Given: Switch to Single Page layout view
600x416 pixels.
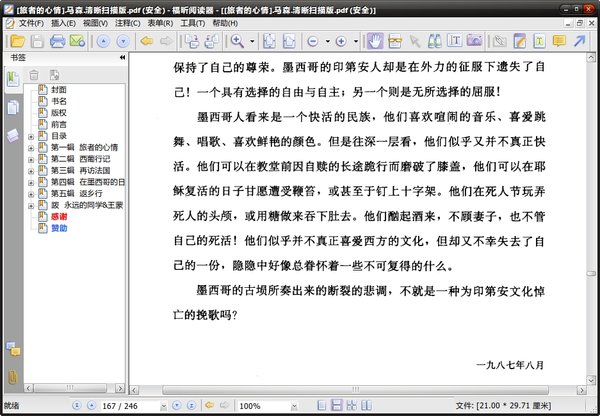Looking at the screenshot, I should click(x=322, y=405).
